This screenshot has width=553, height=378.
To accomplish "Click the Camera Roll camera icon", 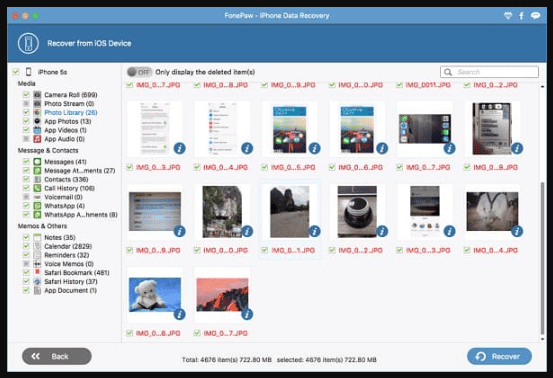I will click(37, 94).
